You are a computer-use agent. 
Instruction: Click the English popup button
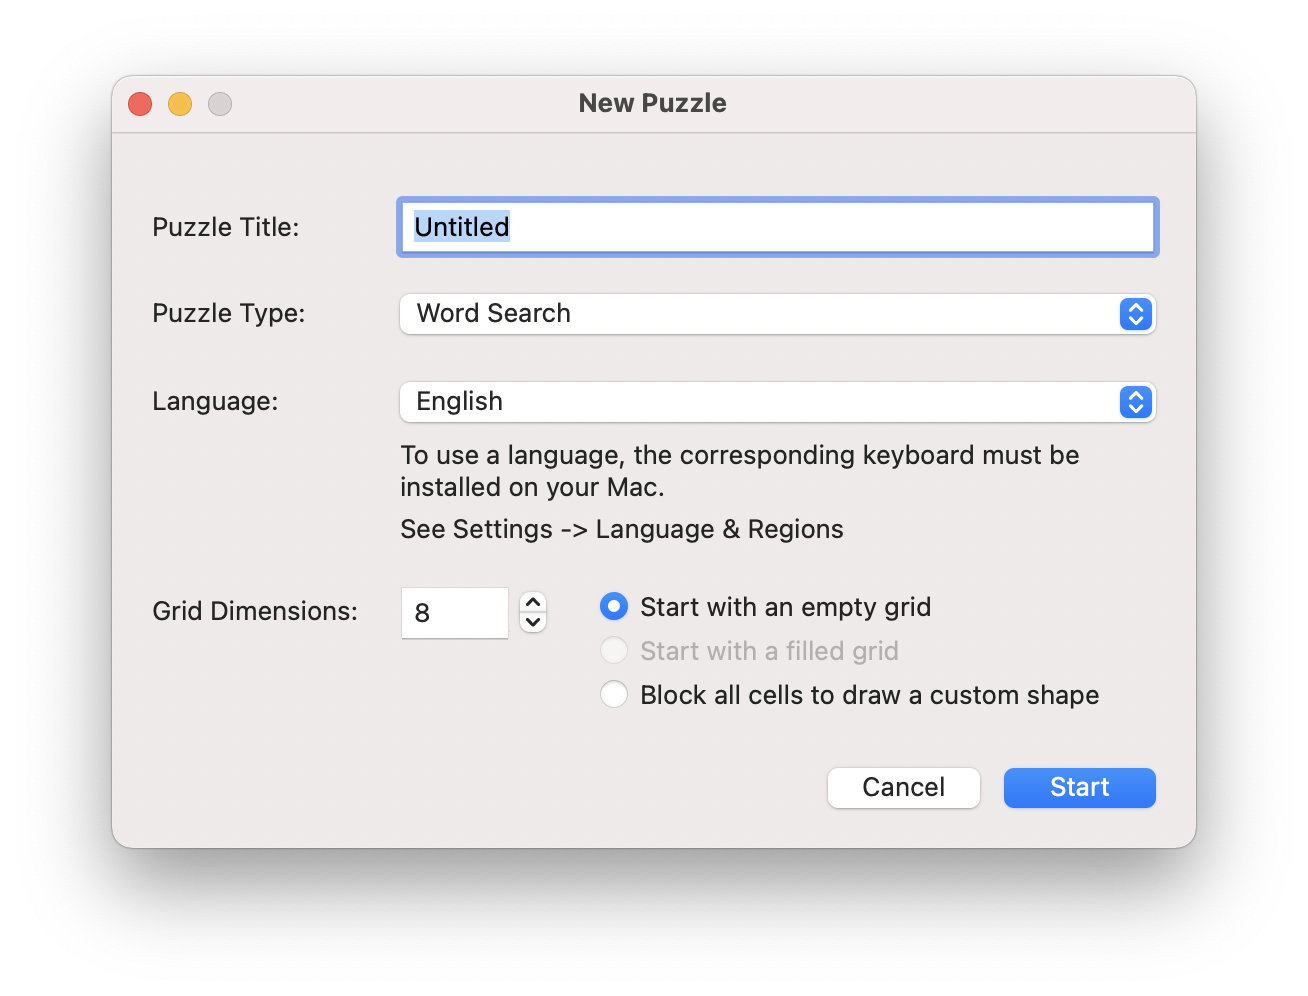700,402
